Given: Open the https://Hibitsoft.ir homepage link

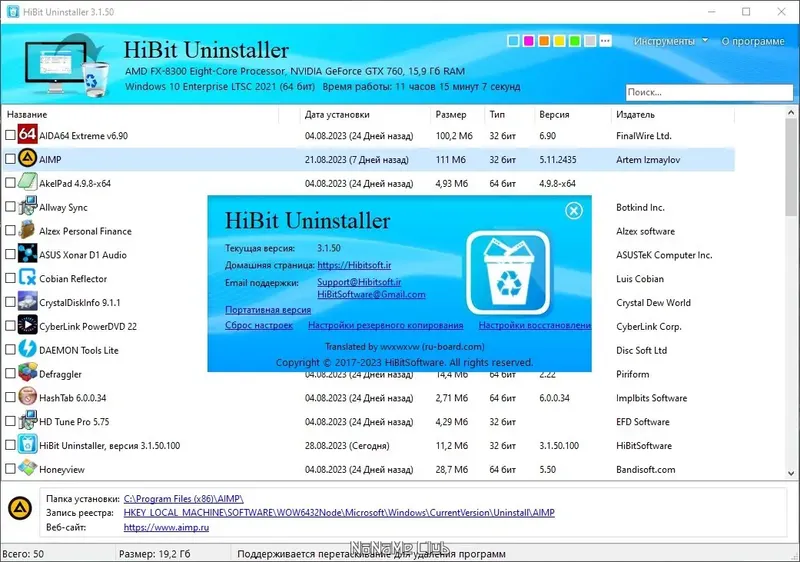Looking at the screenshot, I should tap(354, 265).
